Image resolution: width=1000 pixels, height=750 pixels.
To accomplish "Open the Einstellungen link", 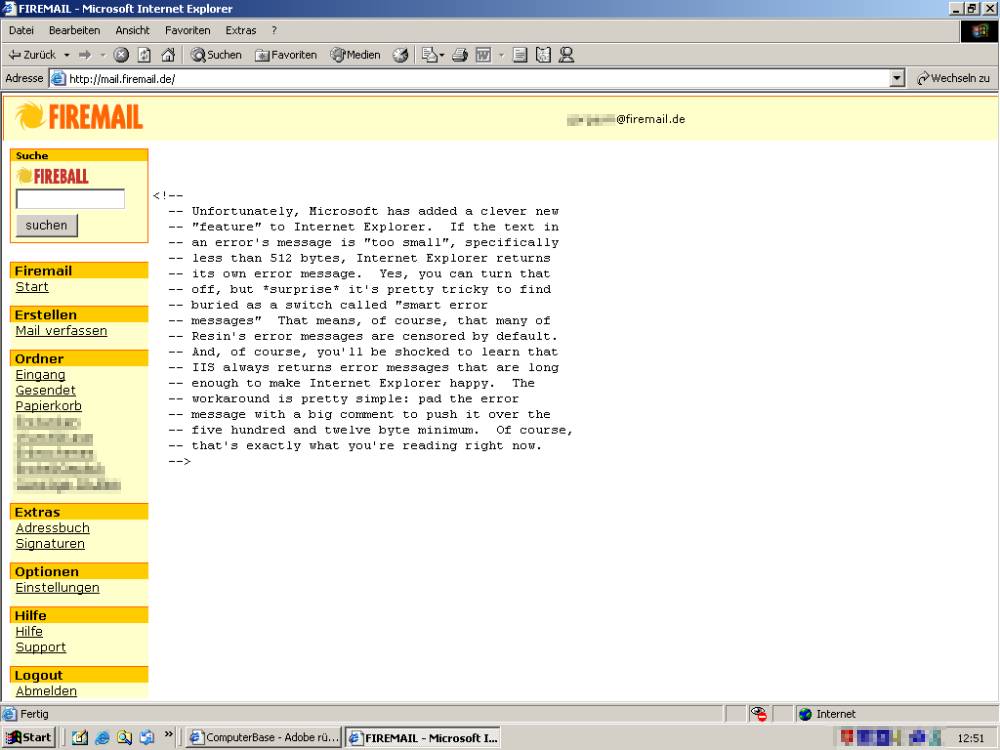I will point(57,588).
